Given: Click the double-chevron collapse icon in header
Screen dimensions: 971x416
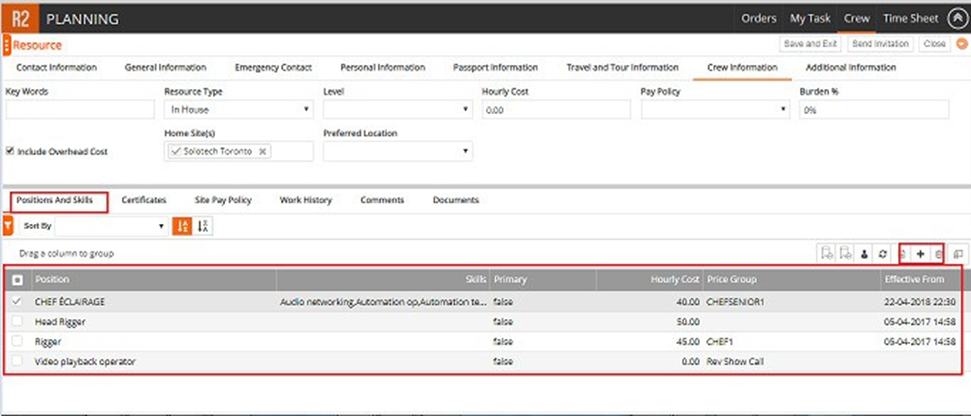Looking at the screenshot, I should coord(962,44).
